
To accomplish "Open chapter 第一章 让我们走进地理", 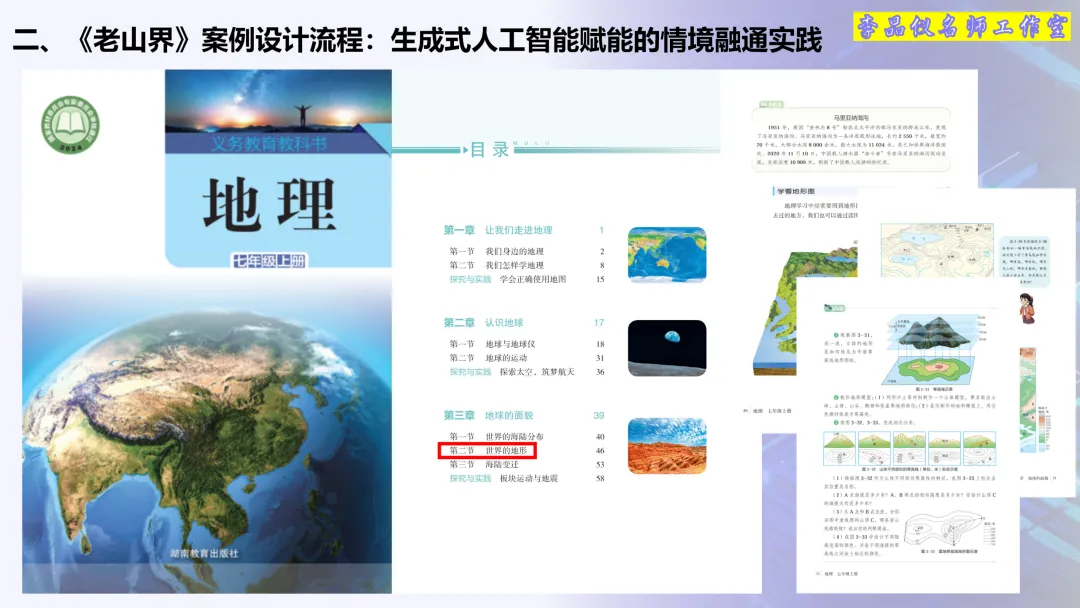I will pos(498,230).
